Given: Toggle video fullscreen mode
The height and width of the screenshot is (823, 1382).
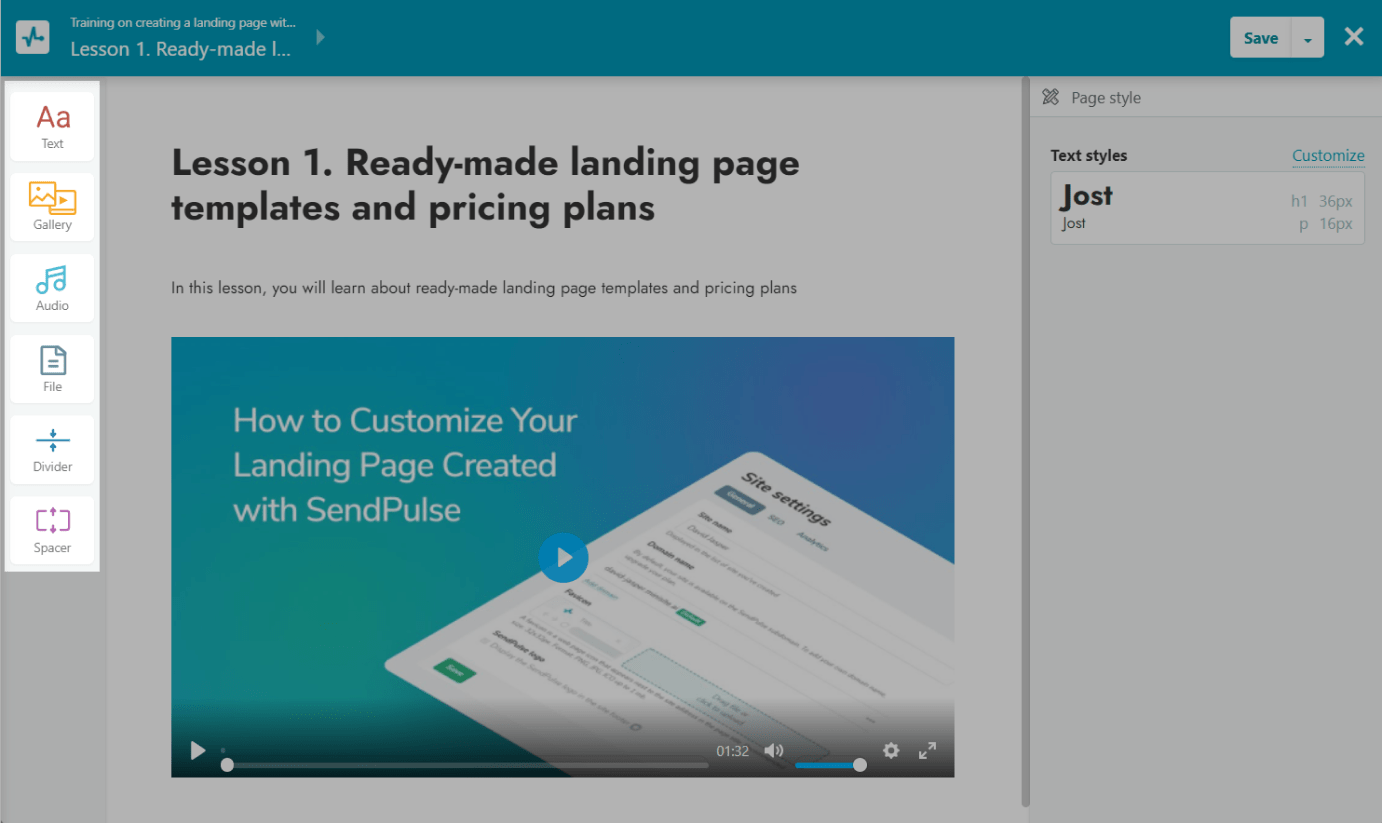Looking at the screenshot, I should click(x=927, y=750).
